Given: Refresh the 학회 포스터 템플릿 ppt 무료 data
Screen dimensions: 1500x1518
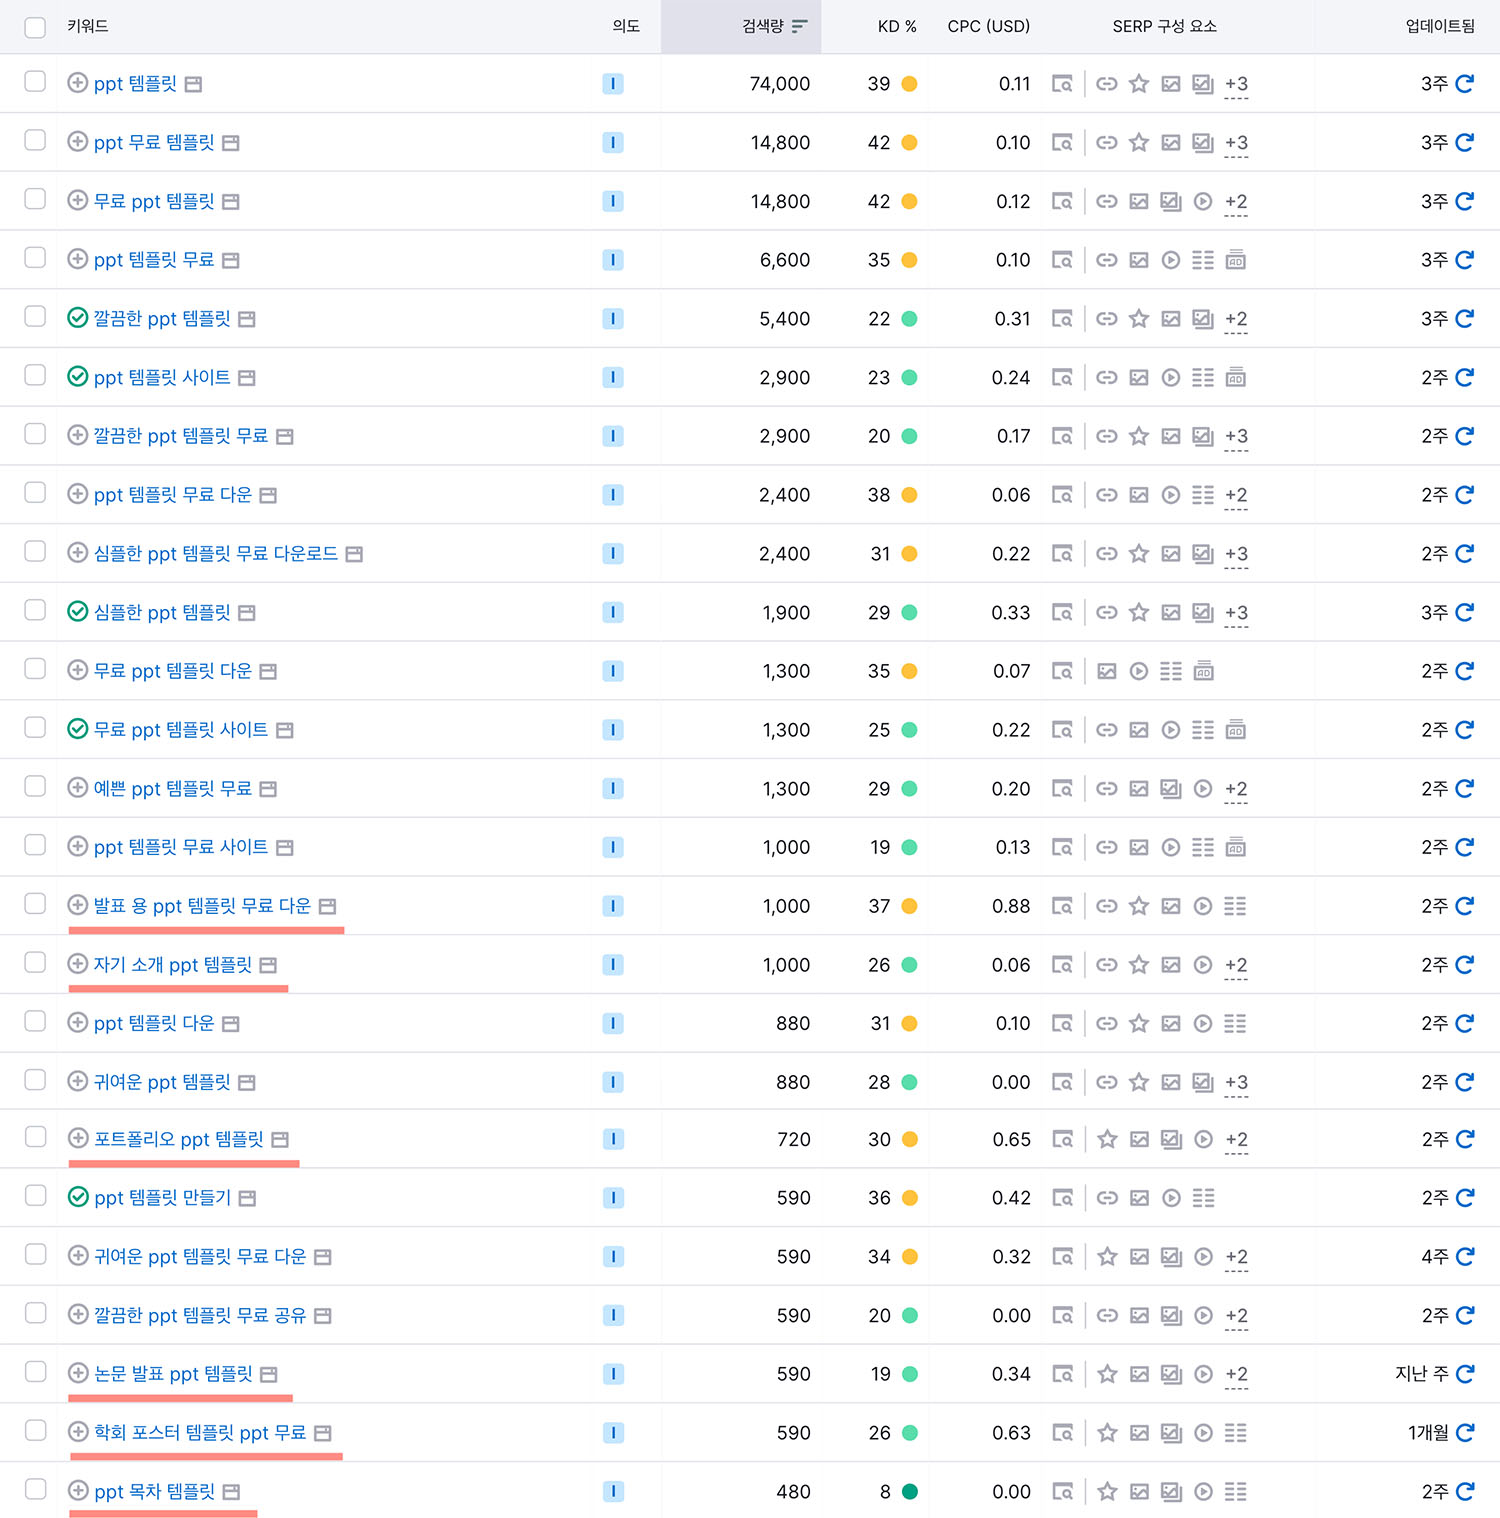Looking at the screenshot, I should pos(1465,1433).
